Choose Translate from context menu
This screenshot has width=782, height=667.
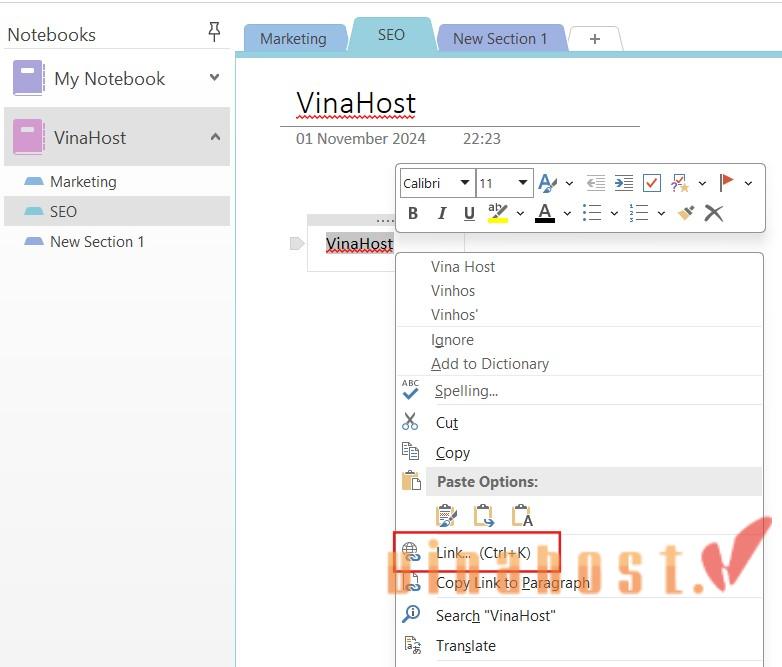coord(580,646)
